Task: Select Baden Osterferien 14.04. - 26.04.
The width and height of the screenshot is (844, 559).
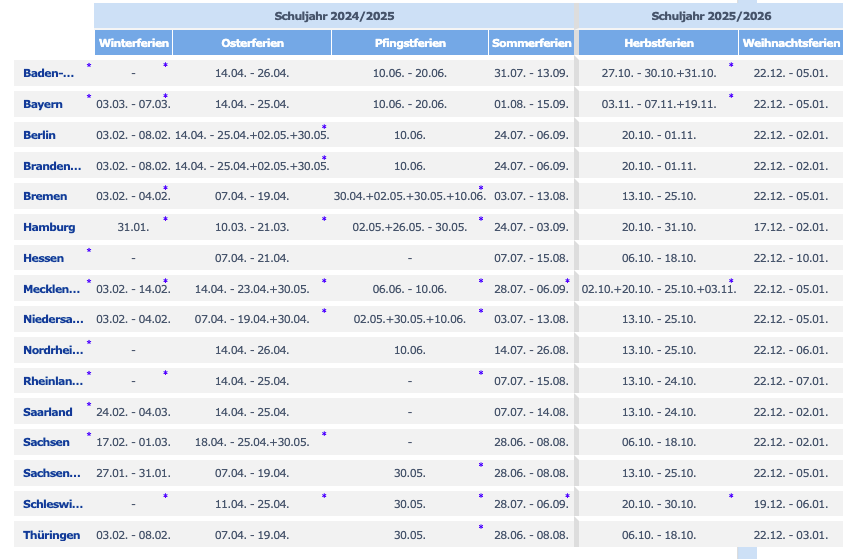Action: coord(252,73)
